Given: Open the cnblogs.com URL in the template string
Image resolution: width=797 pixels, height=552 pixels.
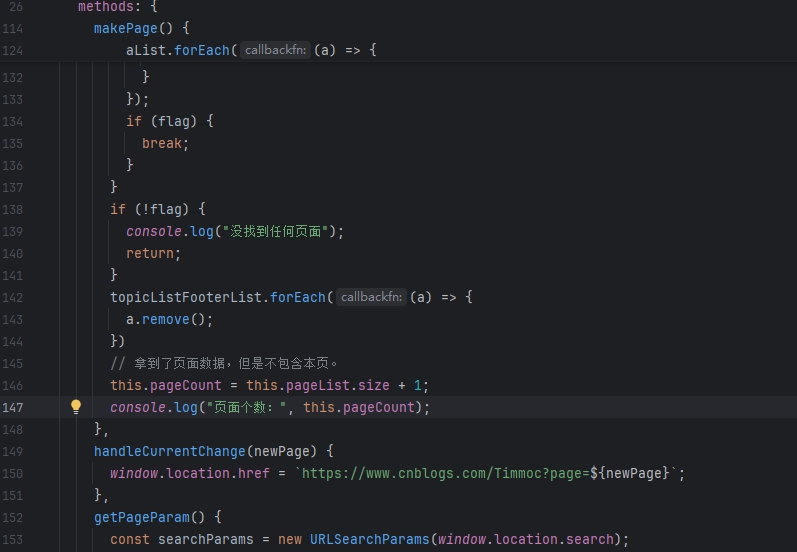Looking at the screenshot, I should (x=445, y=473).
